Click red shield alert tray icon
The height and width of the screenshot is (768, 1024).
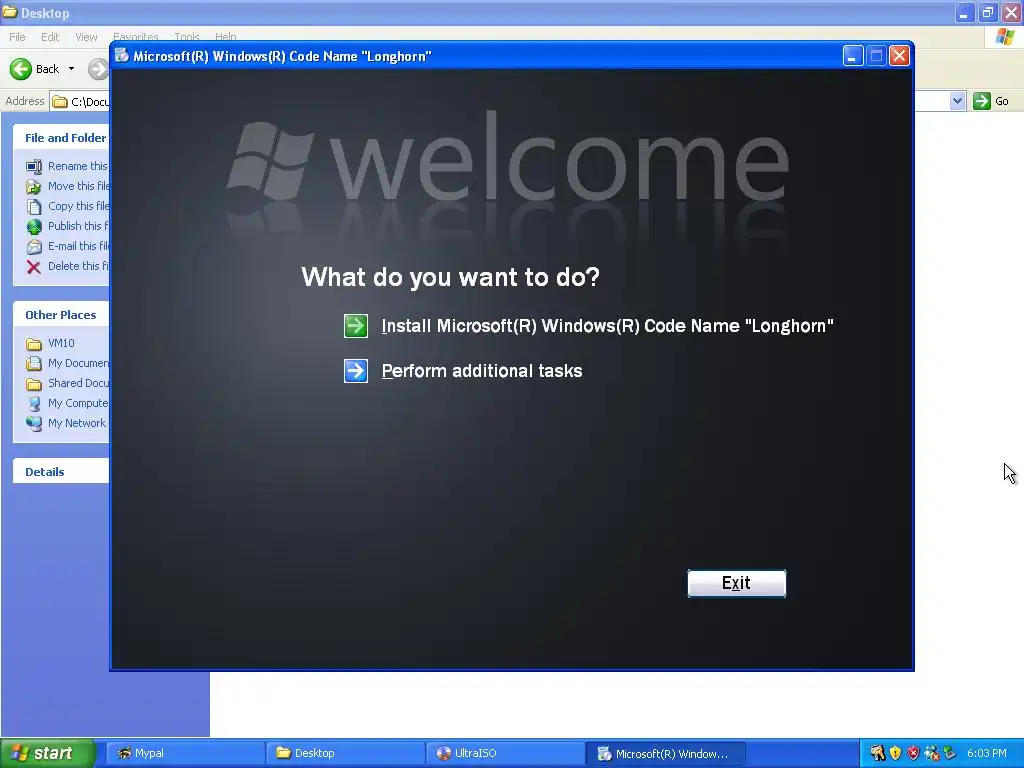[x=913, y=754]
